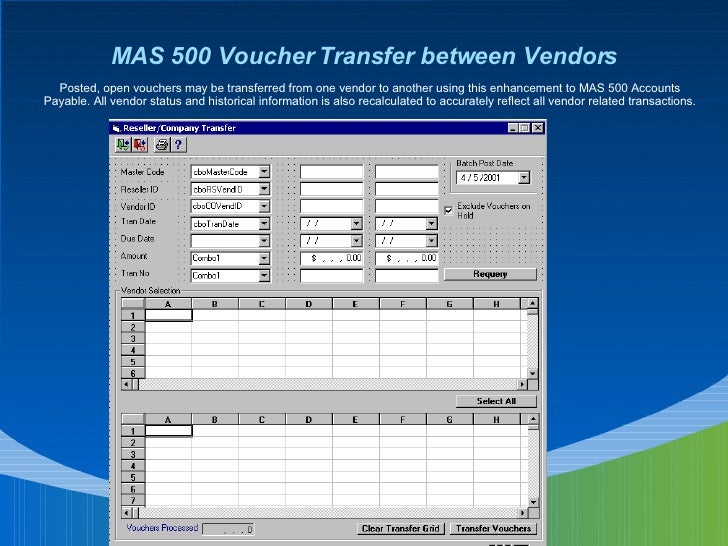Screen dimensions: 728x546
Task: Click scroll-up arrow of Vendor Selection grid
Action: pos(533,304)
